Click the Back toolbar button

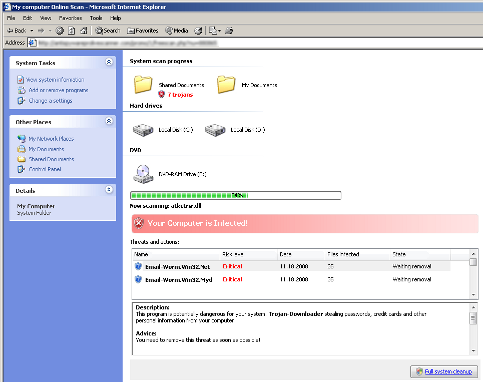(16, 31)
